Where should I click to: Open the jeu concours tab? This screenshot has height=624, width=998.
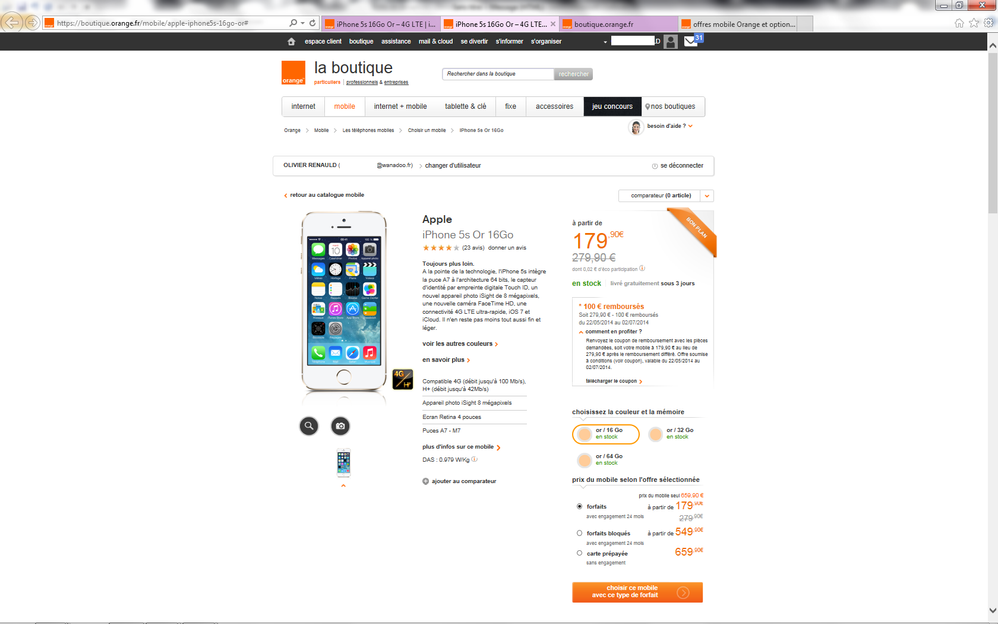click(612, 106)
